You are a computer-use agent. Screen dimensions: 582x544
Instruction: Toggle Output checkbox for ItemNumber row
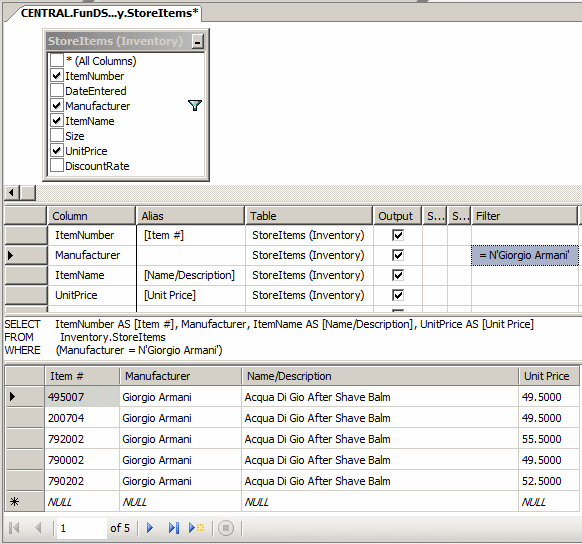398,235
